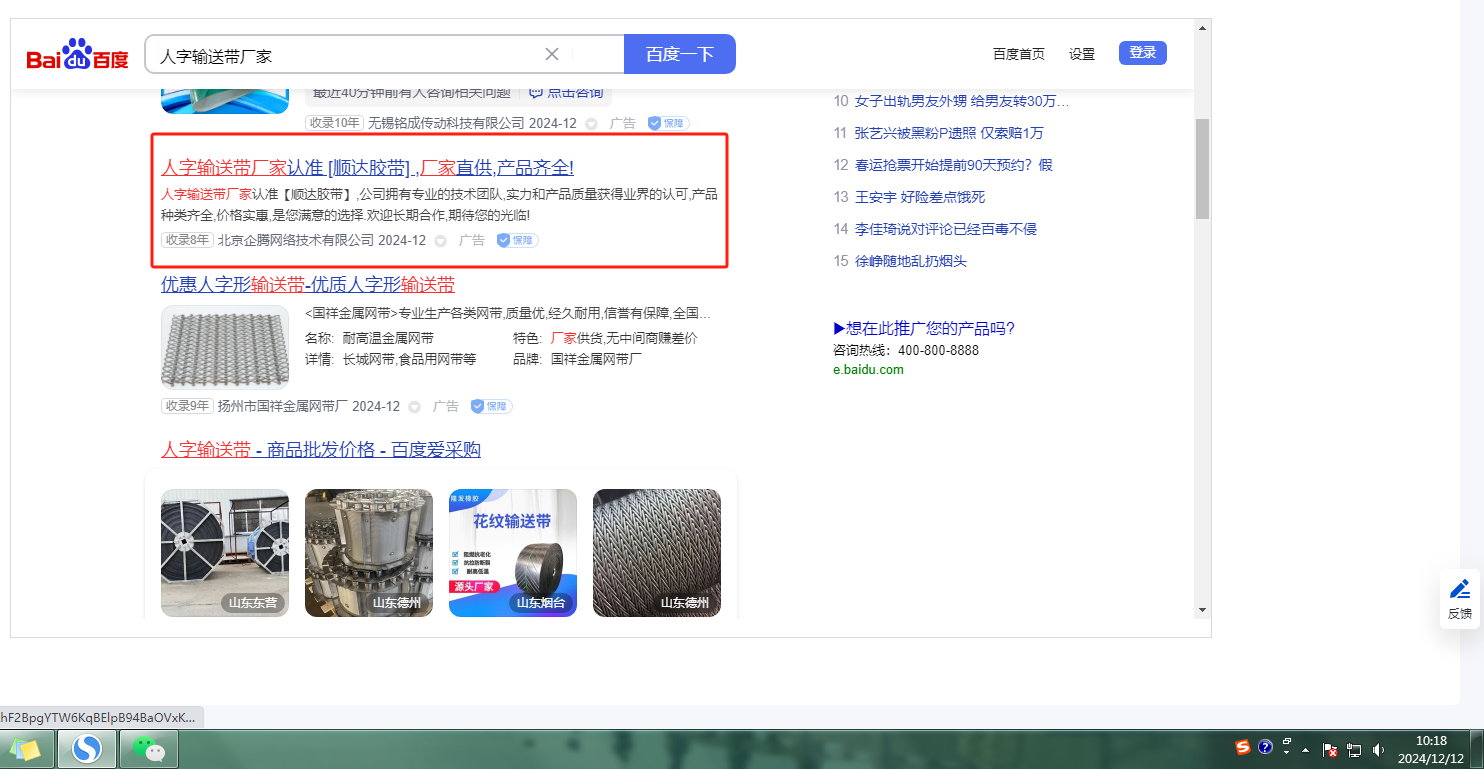1484x769 pixels.
Task: Click the page scrollbar thumb
Action: point(1202,168)
